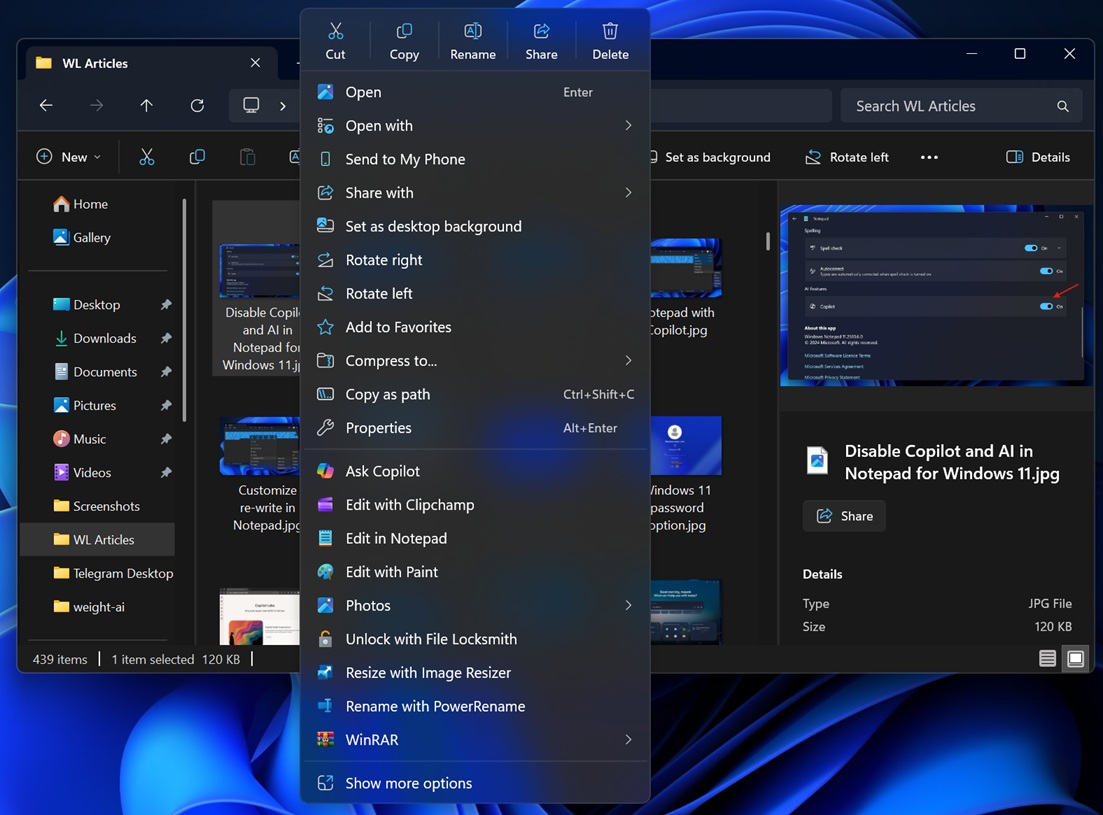The image size is (1103, 815).
Task: Cut the selected file using the Cut icon
Action: [335, 40]
